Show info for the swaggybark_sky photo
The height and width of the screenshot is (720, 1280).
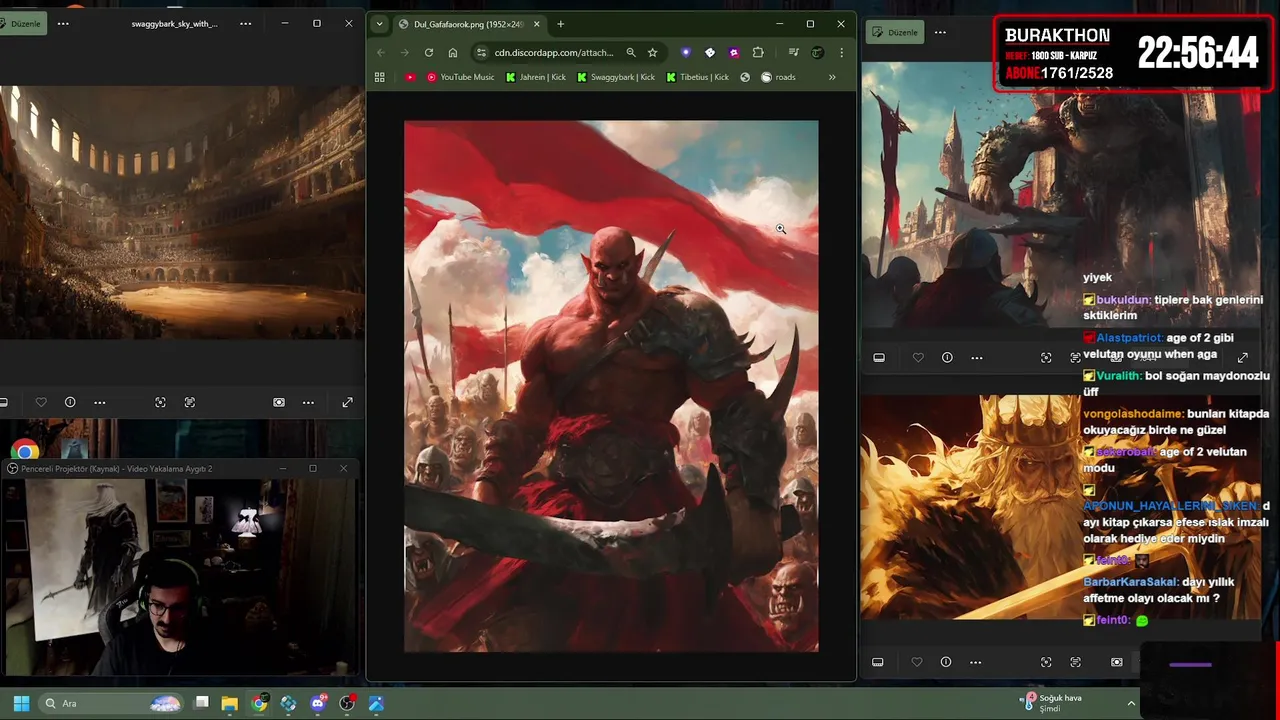pyautogui.click(x=70, y=402)
